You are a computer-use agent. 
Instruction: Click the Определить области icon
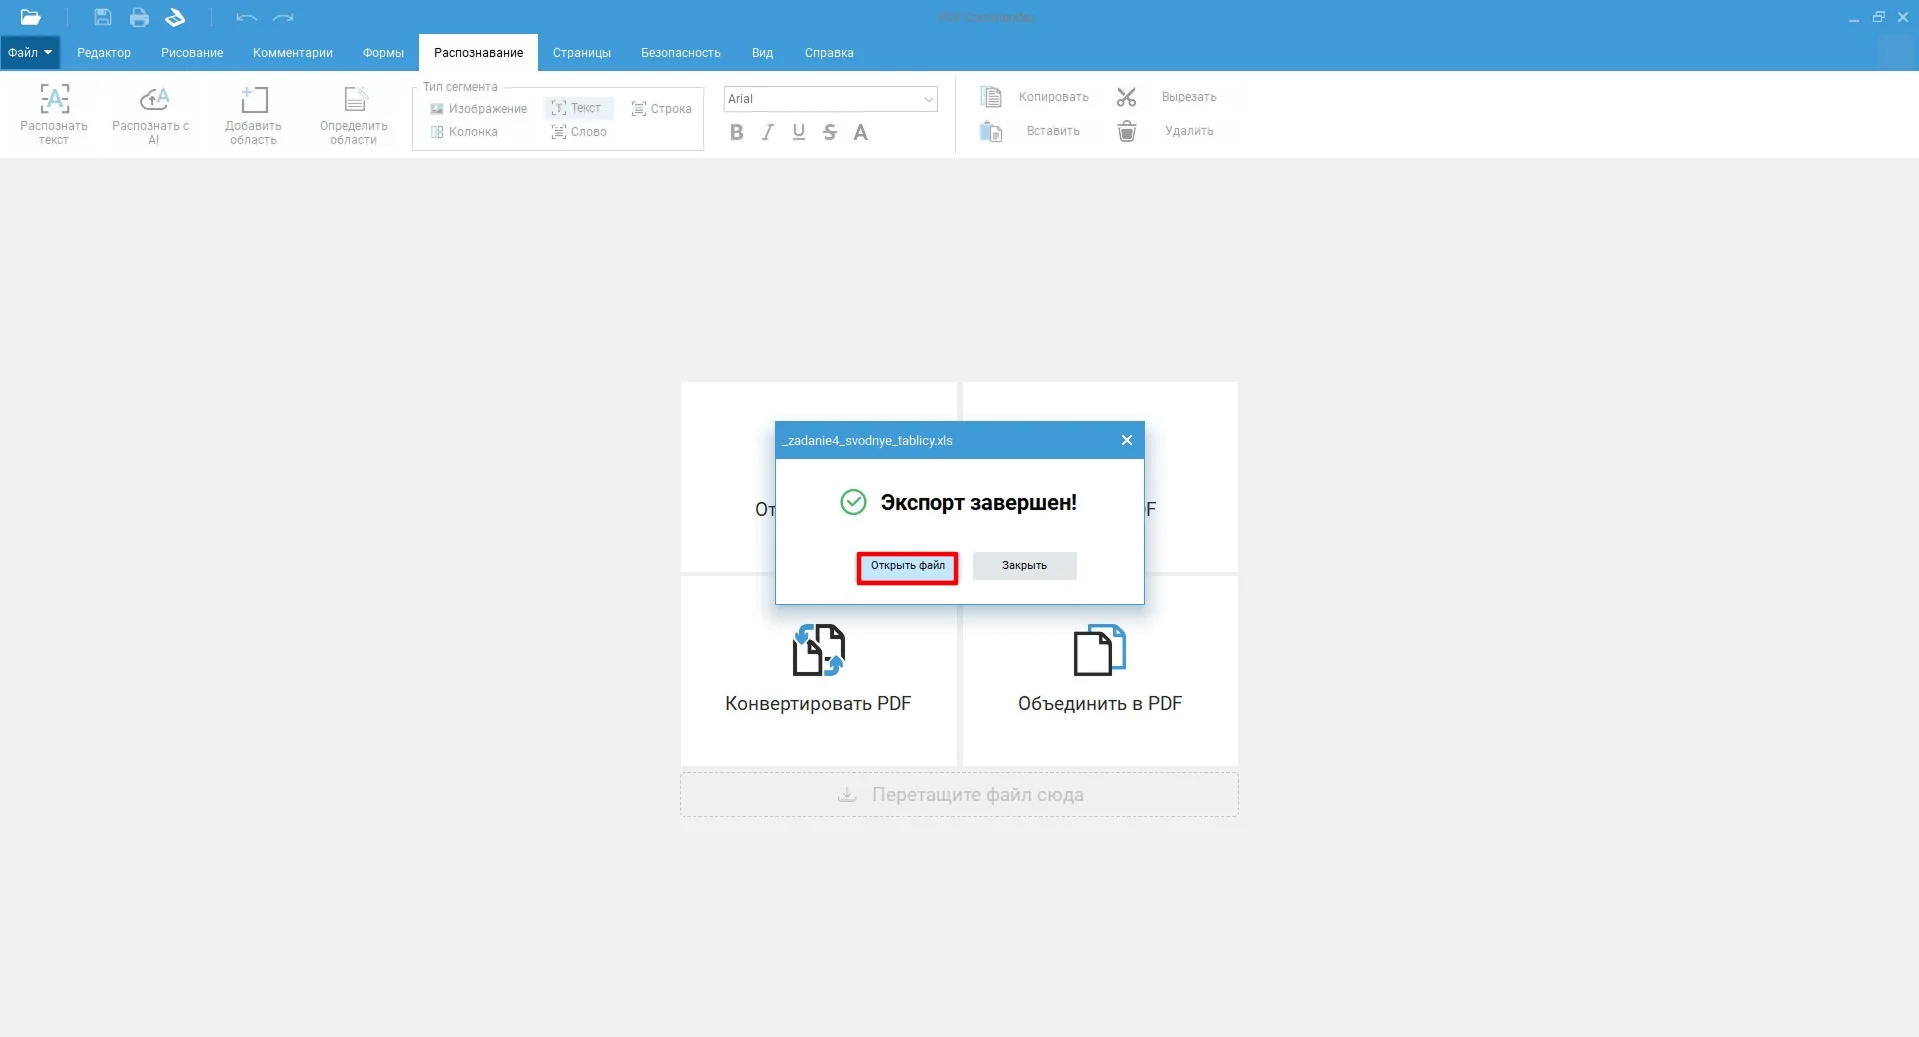point(354,100)
